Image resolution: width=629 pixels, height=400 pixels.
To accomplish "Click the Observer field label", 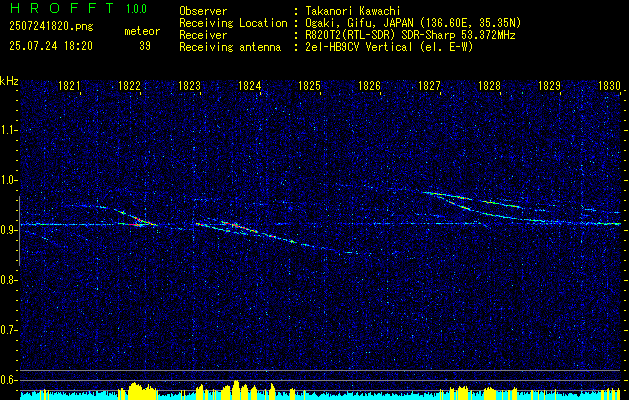I will click(203, 11).
